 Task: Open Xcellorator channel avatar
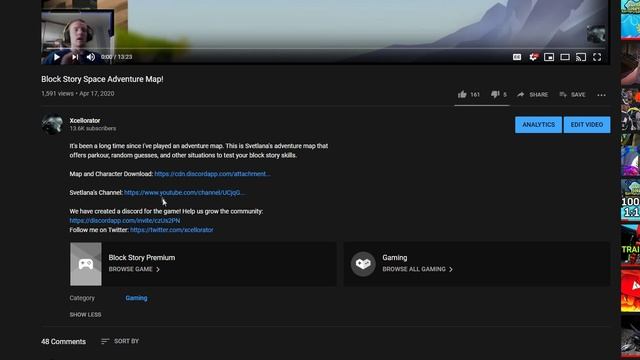(52, 124)
